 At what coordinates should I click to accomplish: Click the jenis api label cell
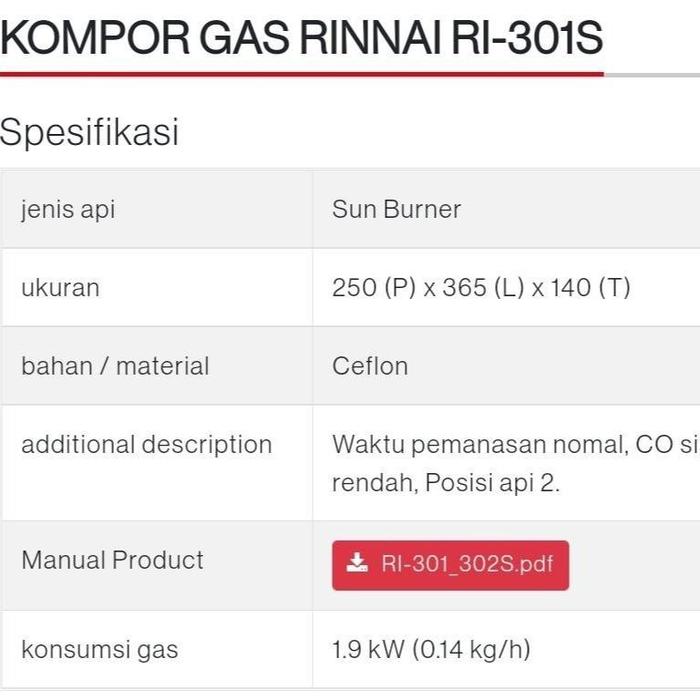[x=68, y=209]
